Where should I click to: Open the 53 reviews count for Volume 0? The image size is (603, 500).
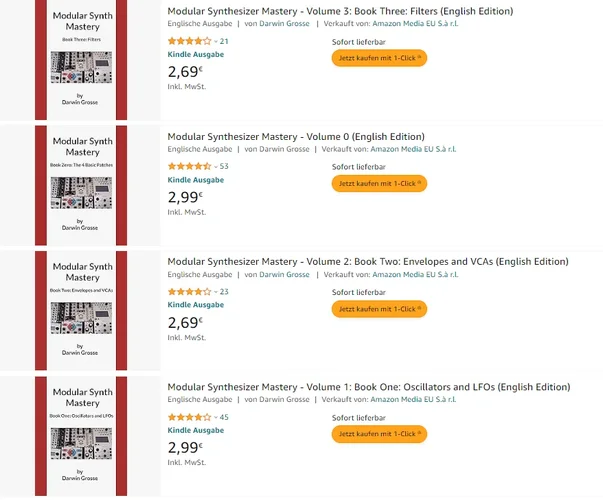[224, 166]
